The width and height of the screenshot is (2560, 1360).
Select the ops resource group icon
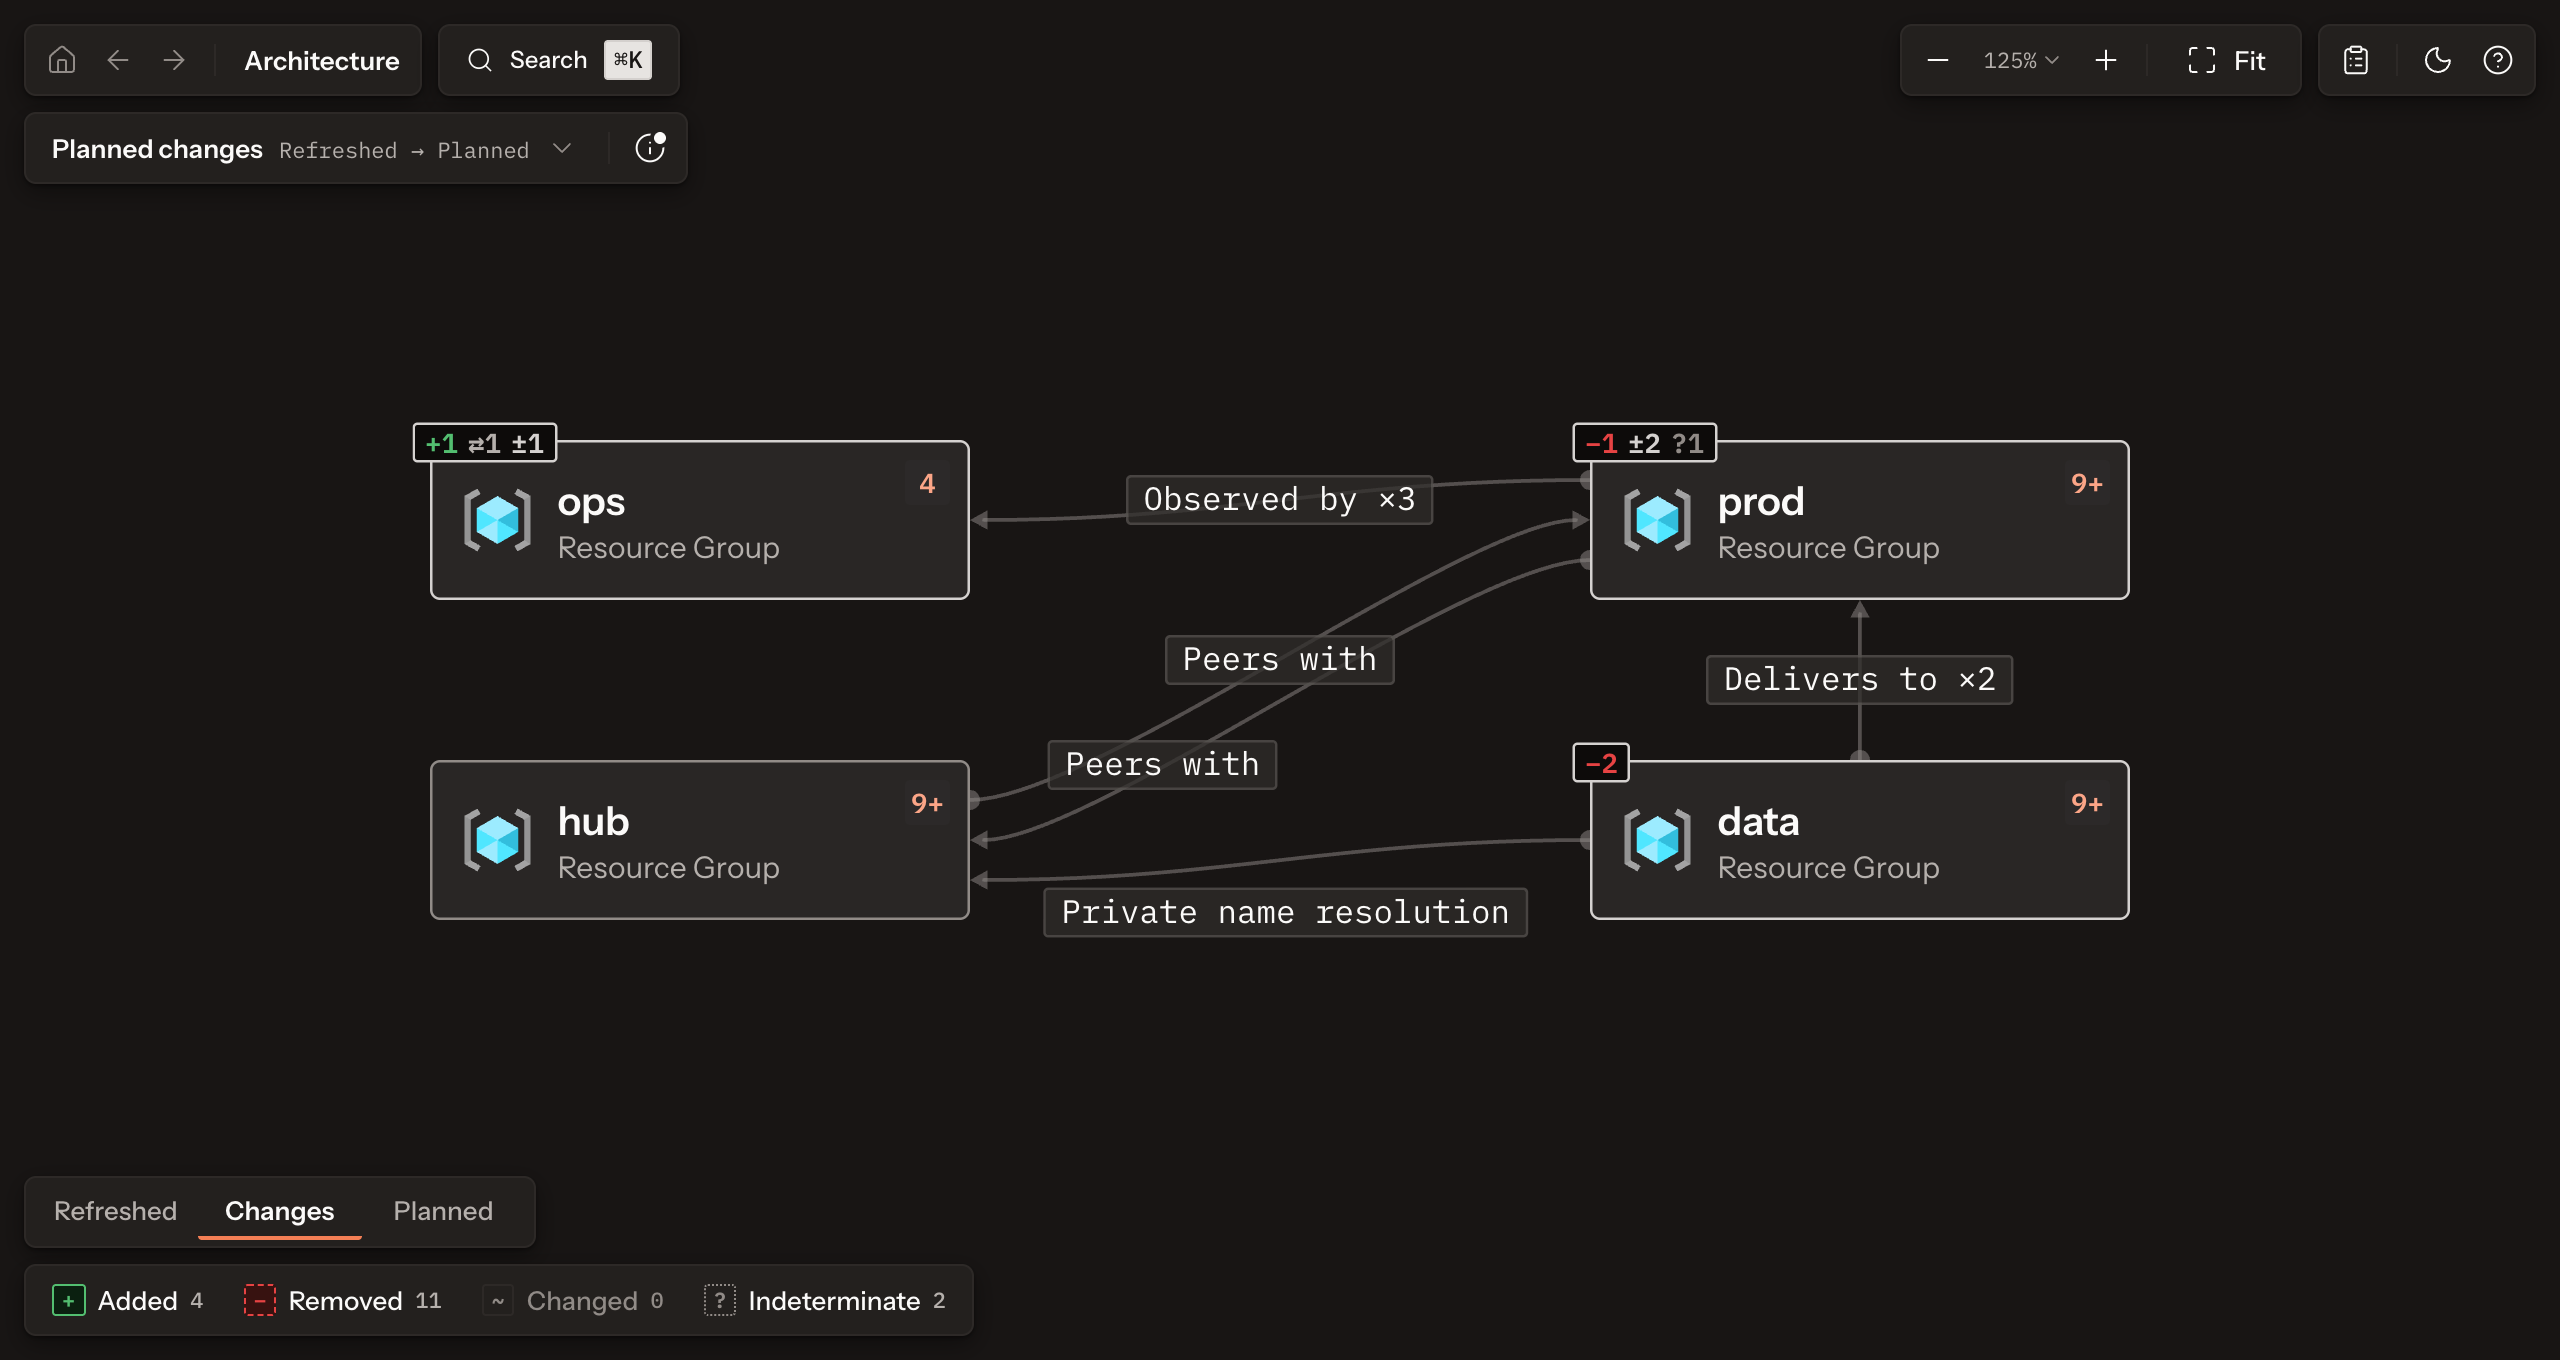pyautogui.click(x=497, y=520)
